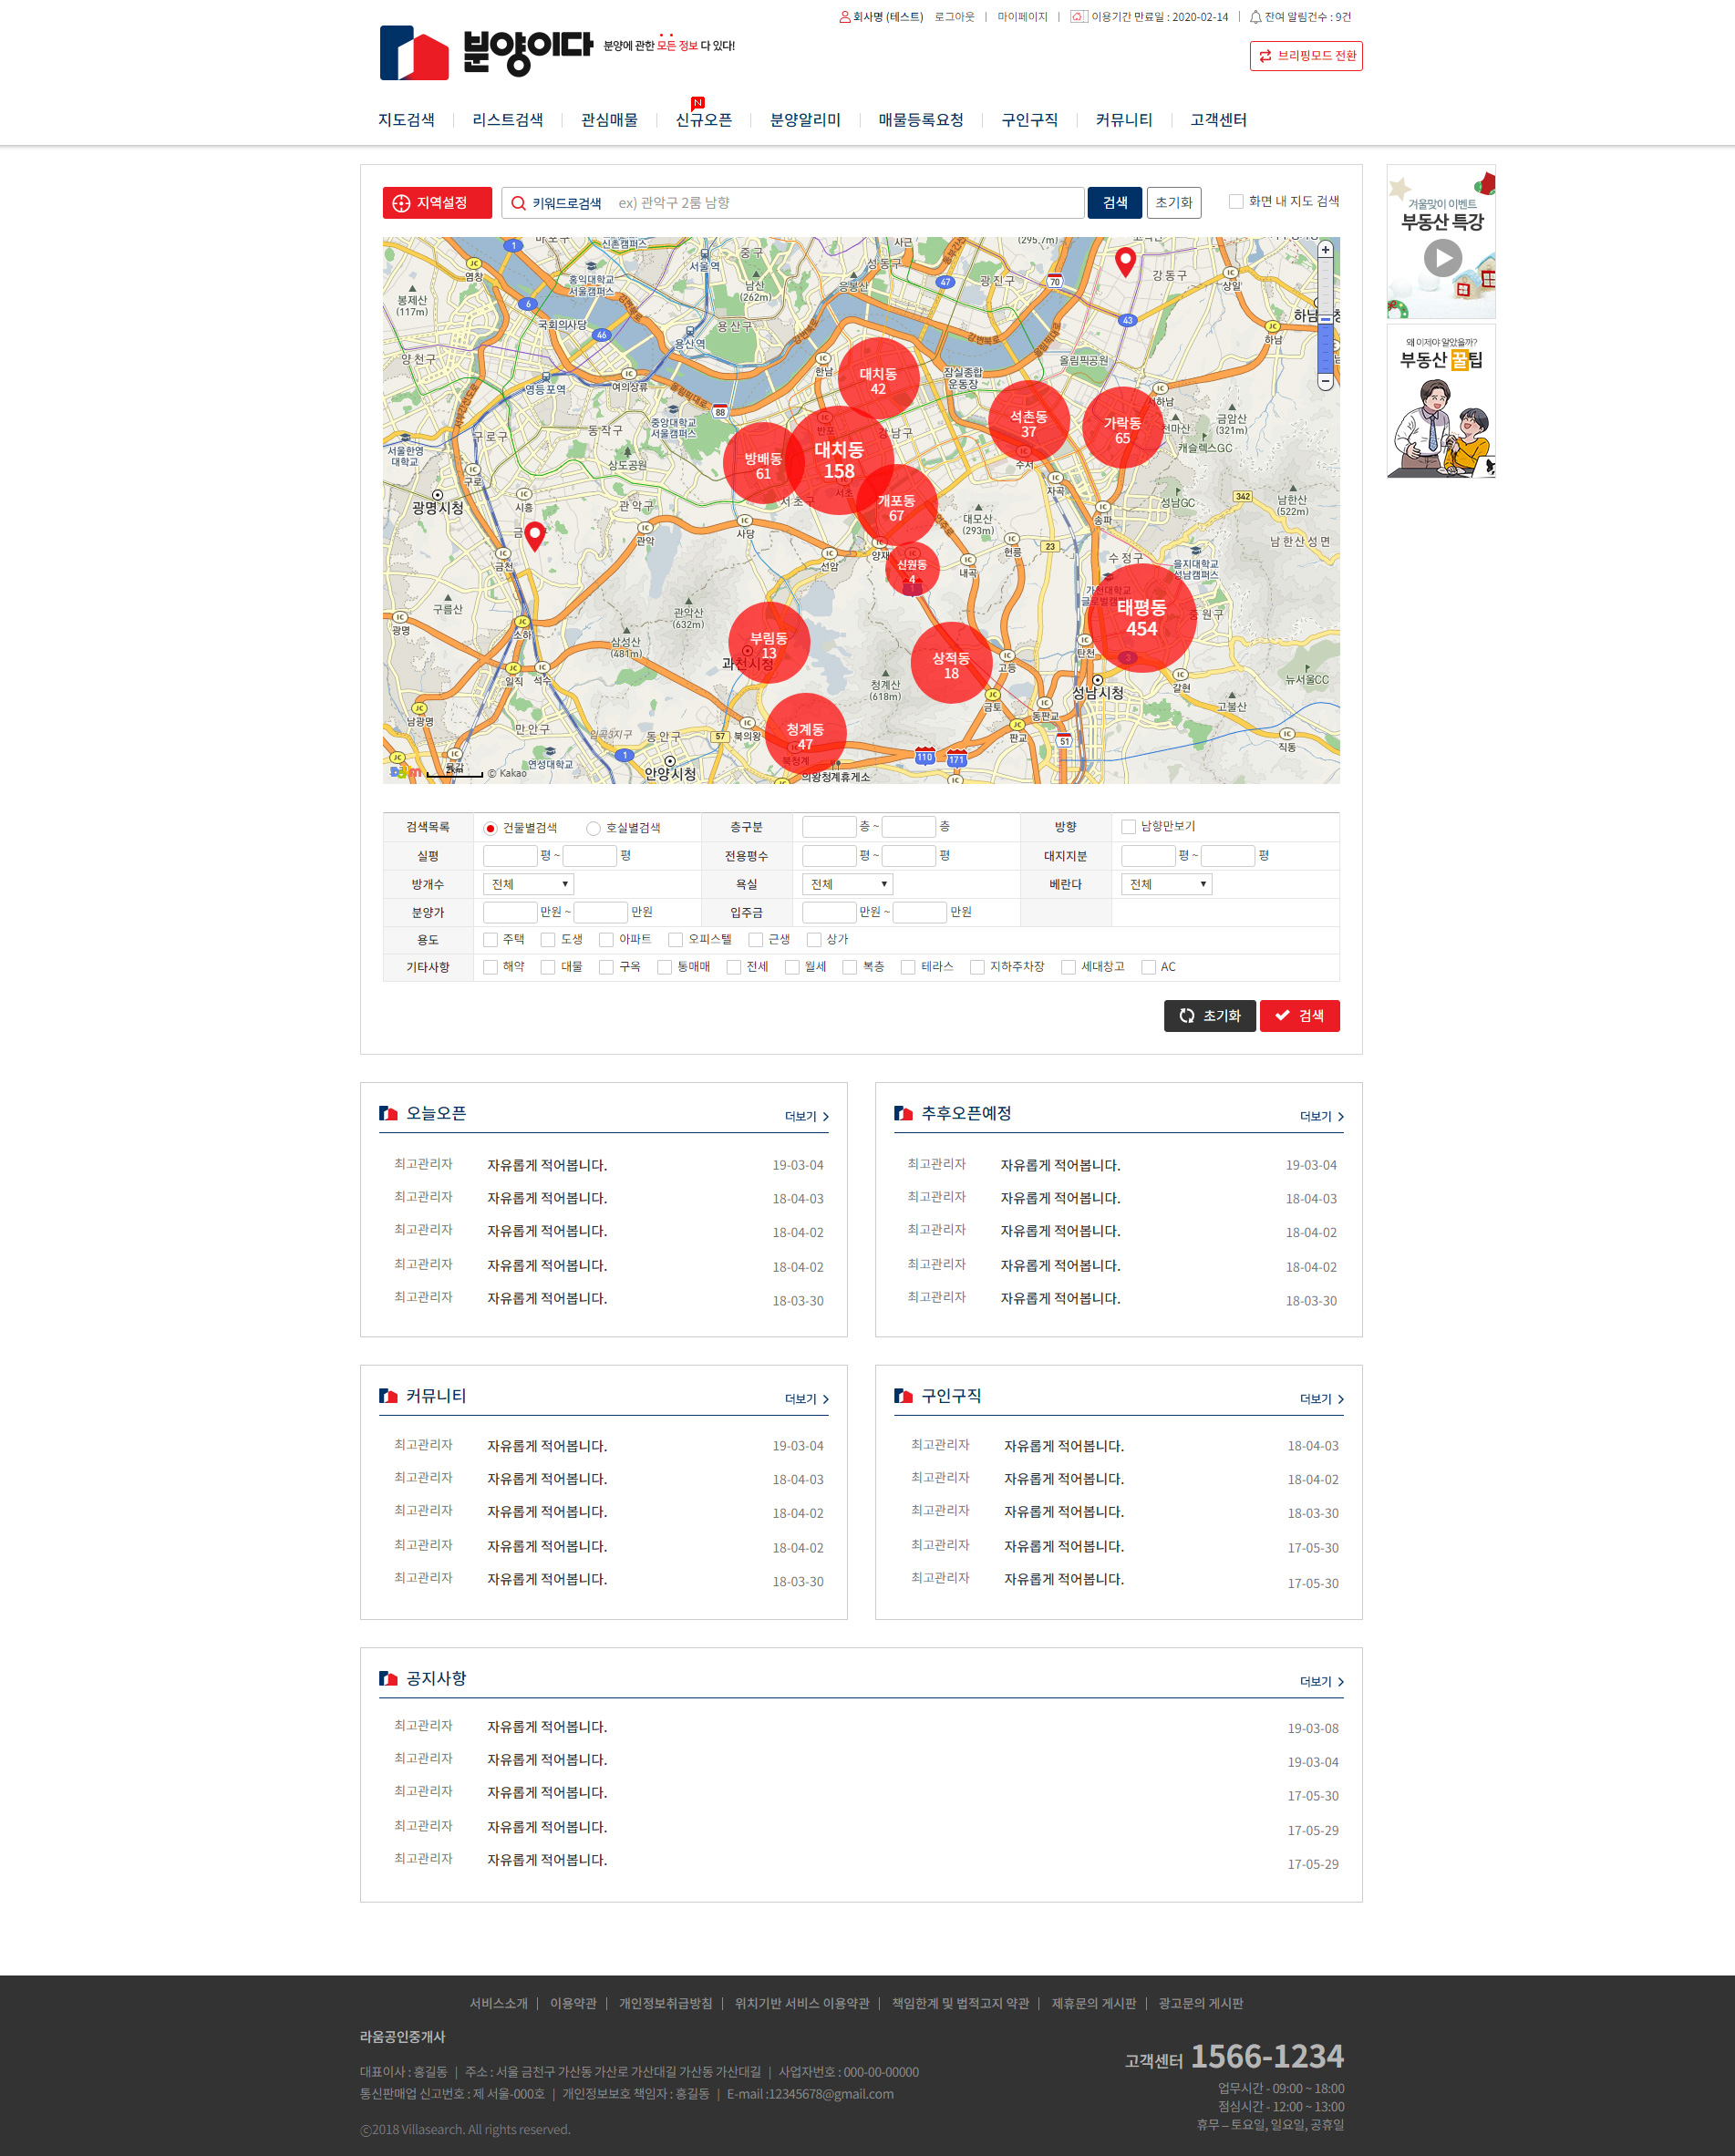
Task: Click the 태평동 454 cluster marker
Action: [1141, 618]
